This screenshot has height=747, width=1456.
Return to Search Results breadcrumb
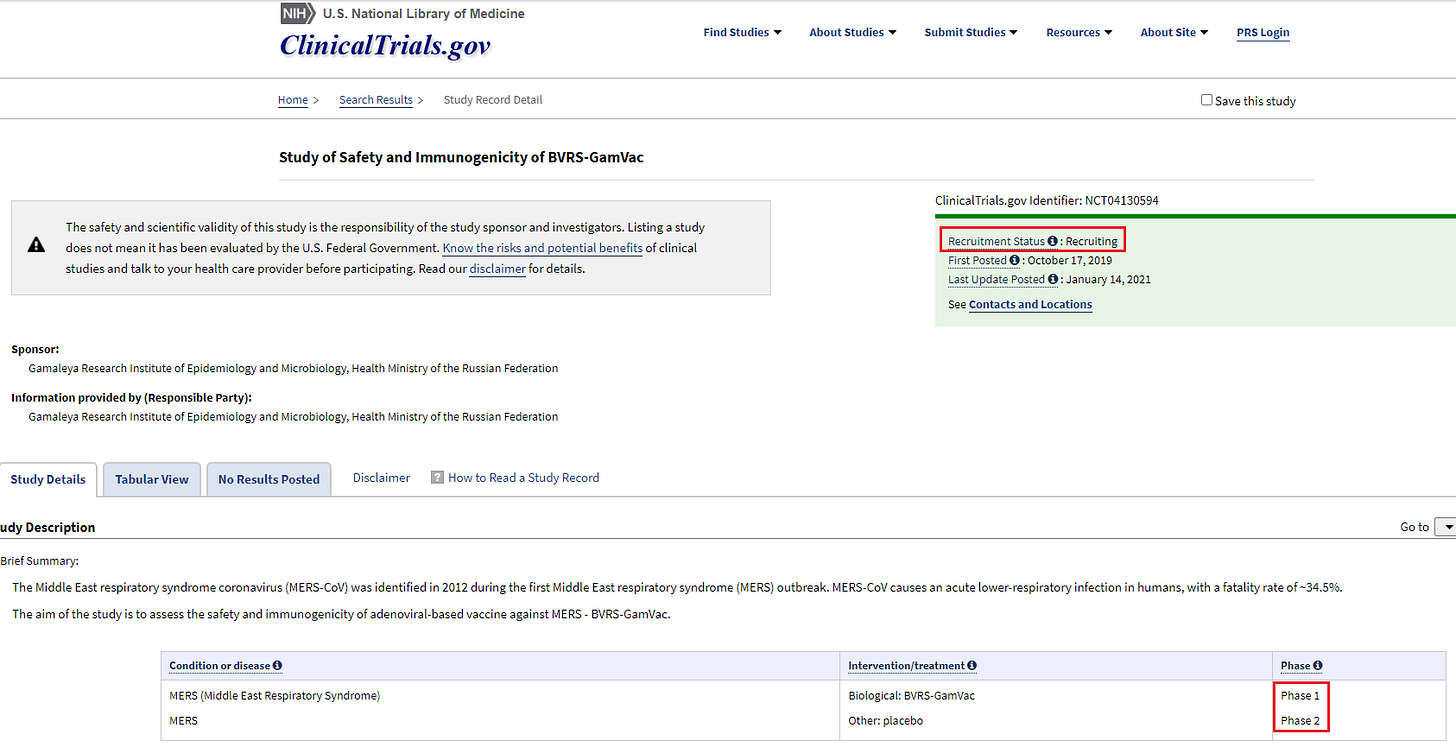tap(376, 100)
